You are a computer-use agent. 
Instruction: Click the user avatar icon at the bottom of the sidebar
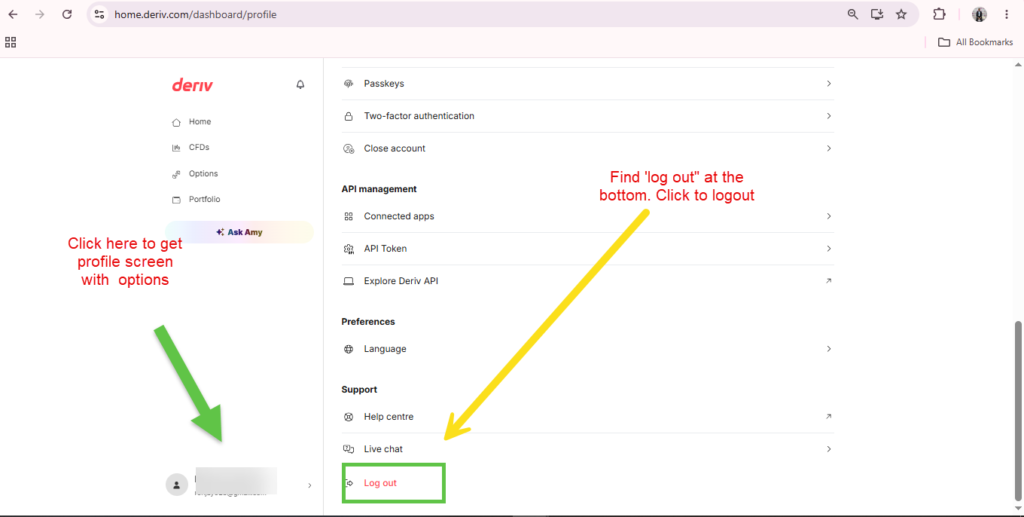[x=176, y=485]
